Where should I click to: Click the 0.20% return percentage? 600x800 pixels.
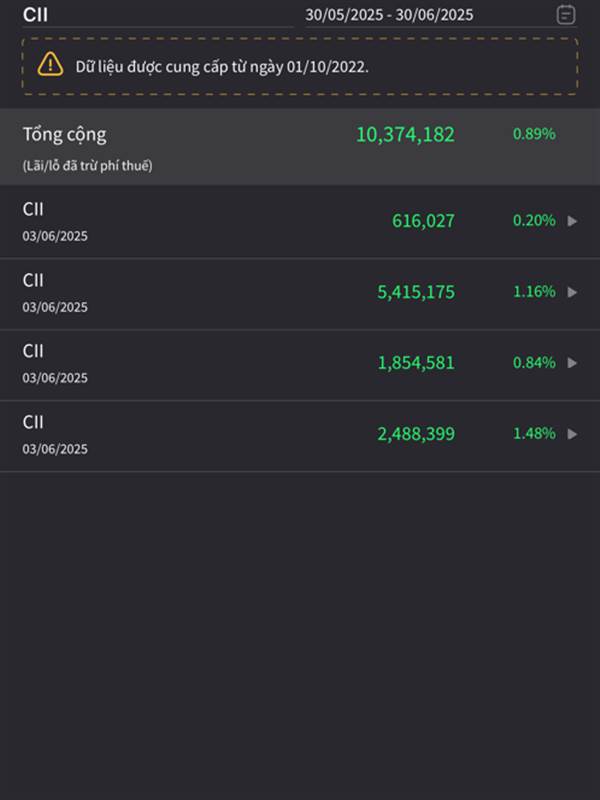point(534,220)
